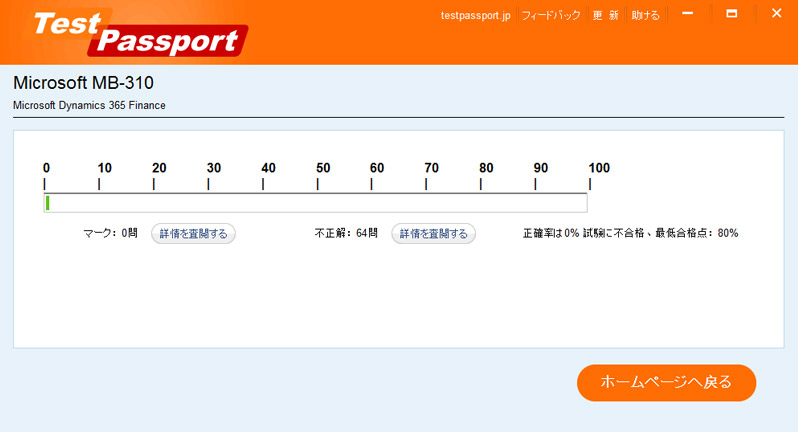The height and width of the screenshot is (432, 798).
Task: Click 更新 in the header
Action: 605,16
